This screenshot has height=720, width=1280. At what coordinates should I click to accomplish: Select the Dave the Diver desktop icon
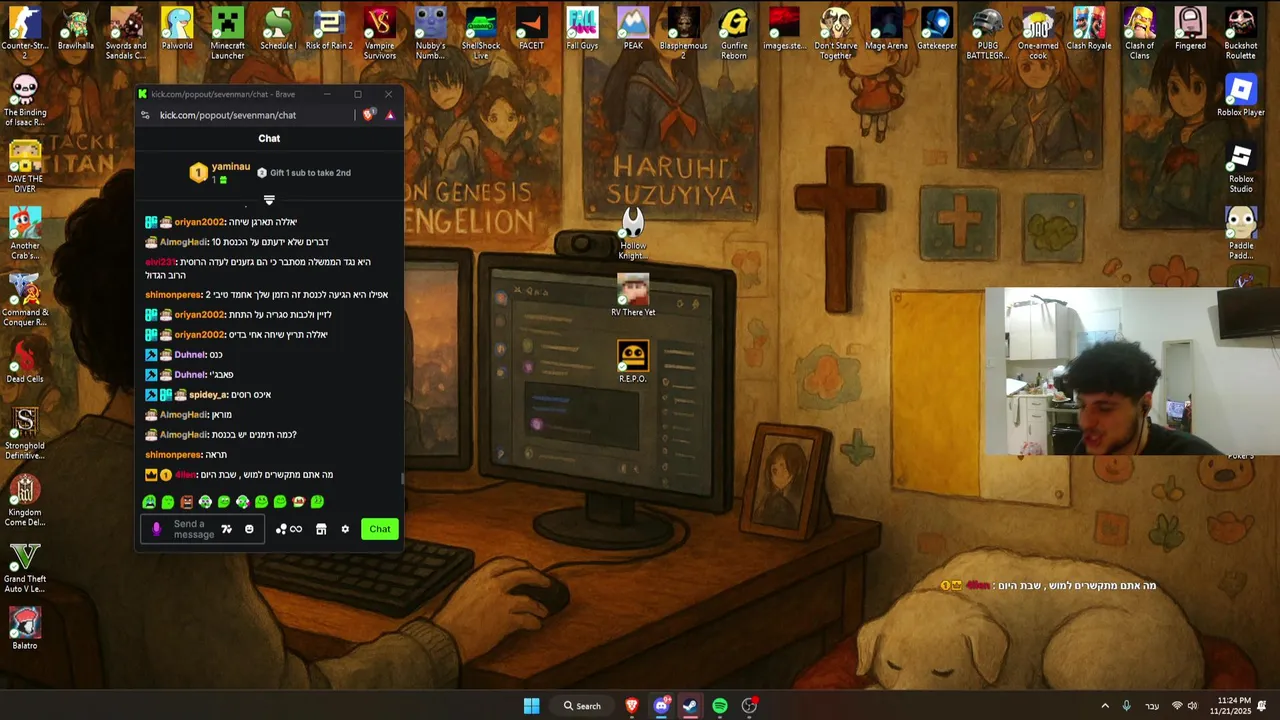(25, 166)
